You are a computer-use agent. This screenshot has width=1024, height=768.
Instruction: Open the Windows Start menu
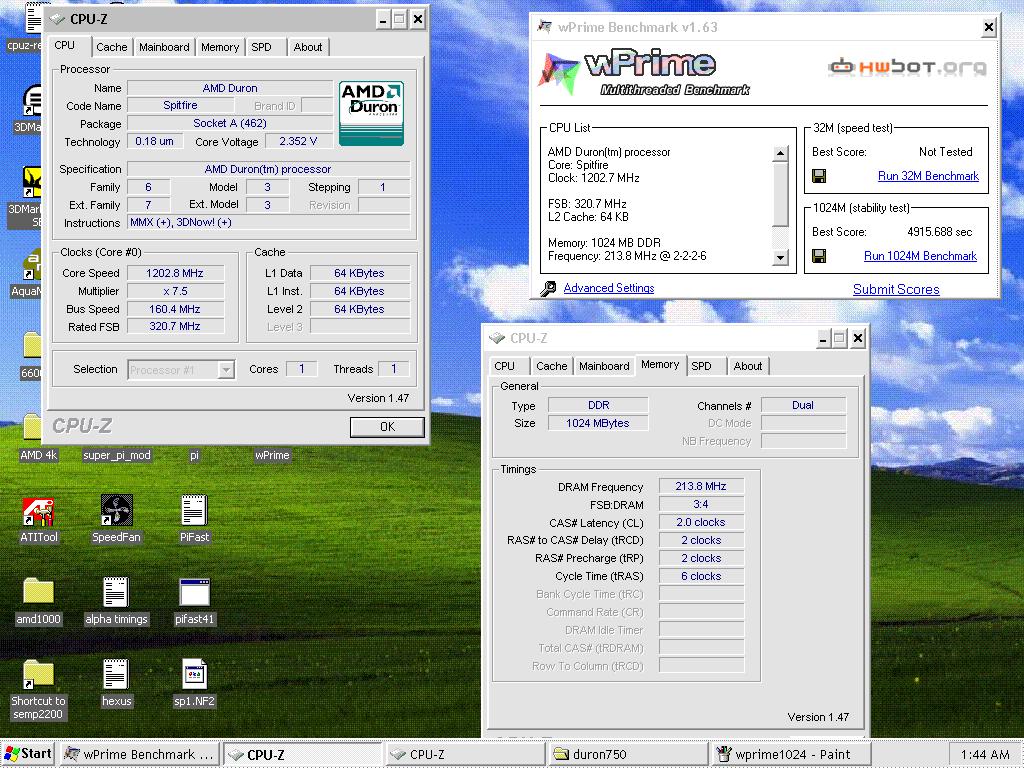tap(27, 754)
